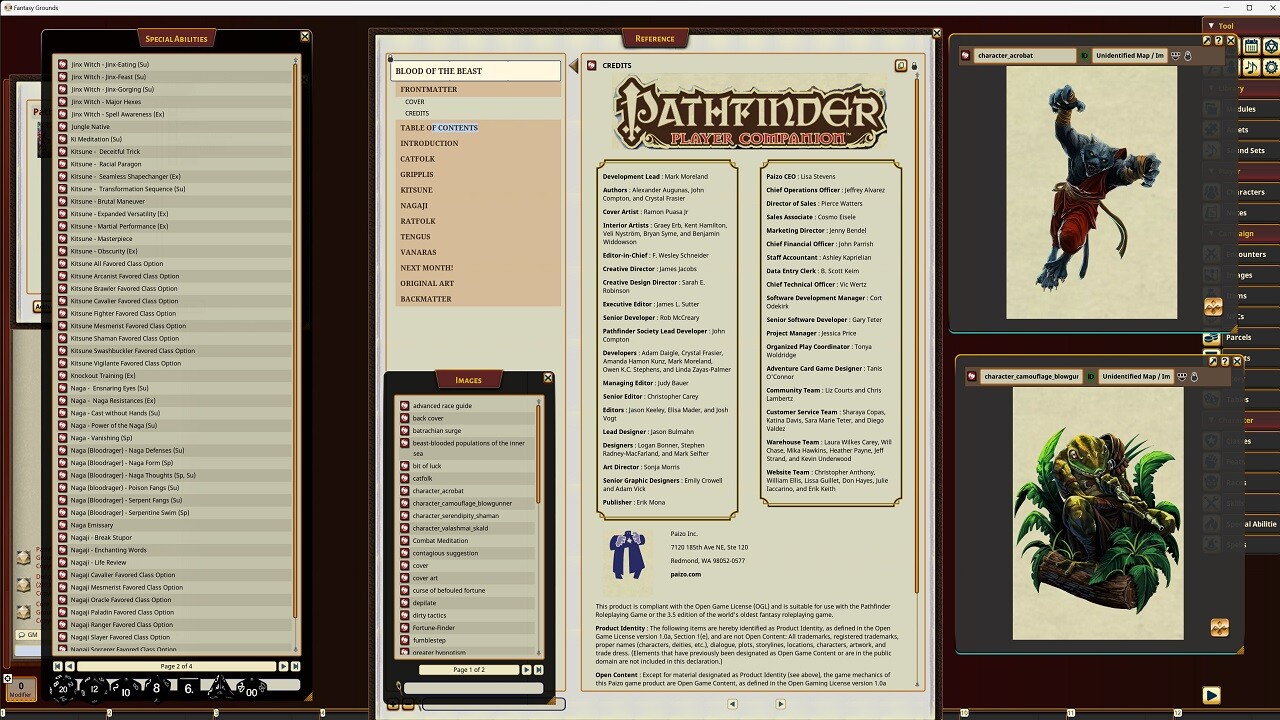Image resolution: width=1280 pixels, height=720 pixels.
Task: Click the GM speech bubble chat icon
Action: tap(23, 635)
